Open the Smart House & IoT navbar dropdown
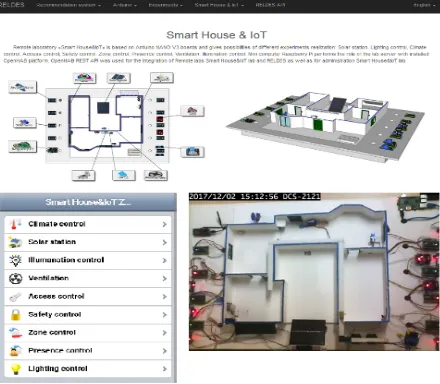Screen dimensions: 440x384 point(219,5)
